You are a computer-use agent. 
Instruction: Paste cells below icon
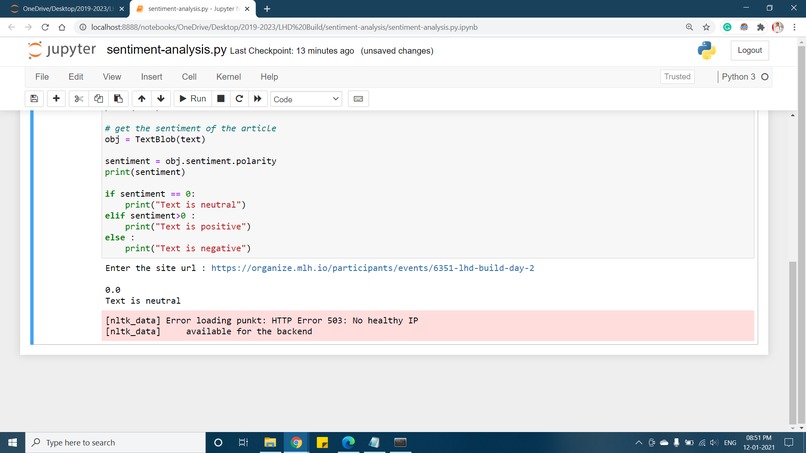[118, 99]
